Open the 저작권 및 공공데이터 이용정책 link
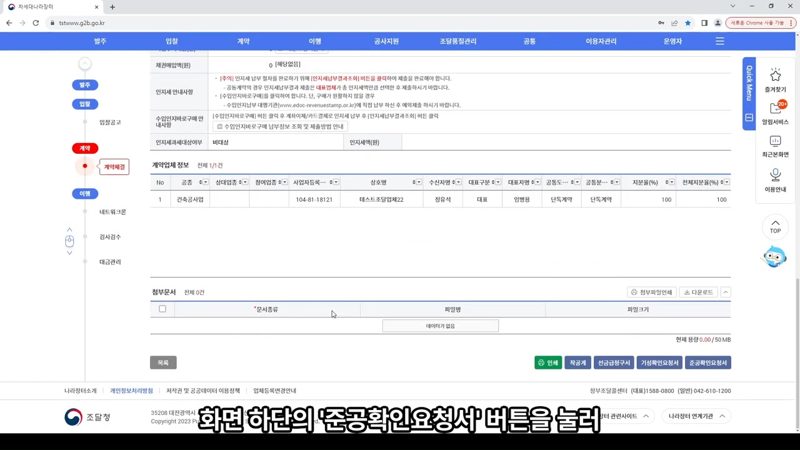Image resolution: width=800 pixels, height=450 pixels. [203, 391]
